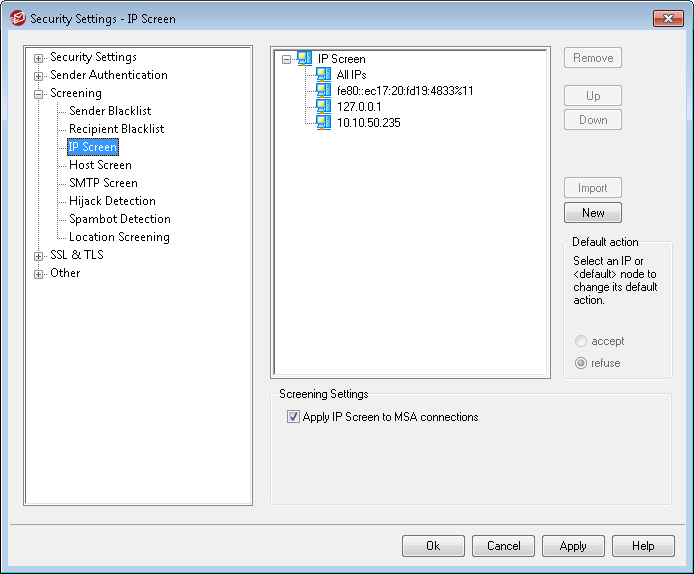
Task: Click the icon next to fe80::ec17:20:fd19:4833%11
Action: pos(323,91)
